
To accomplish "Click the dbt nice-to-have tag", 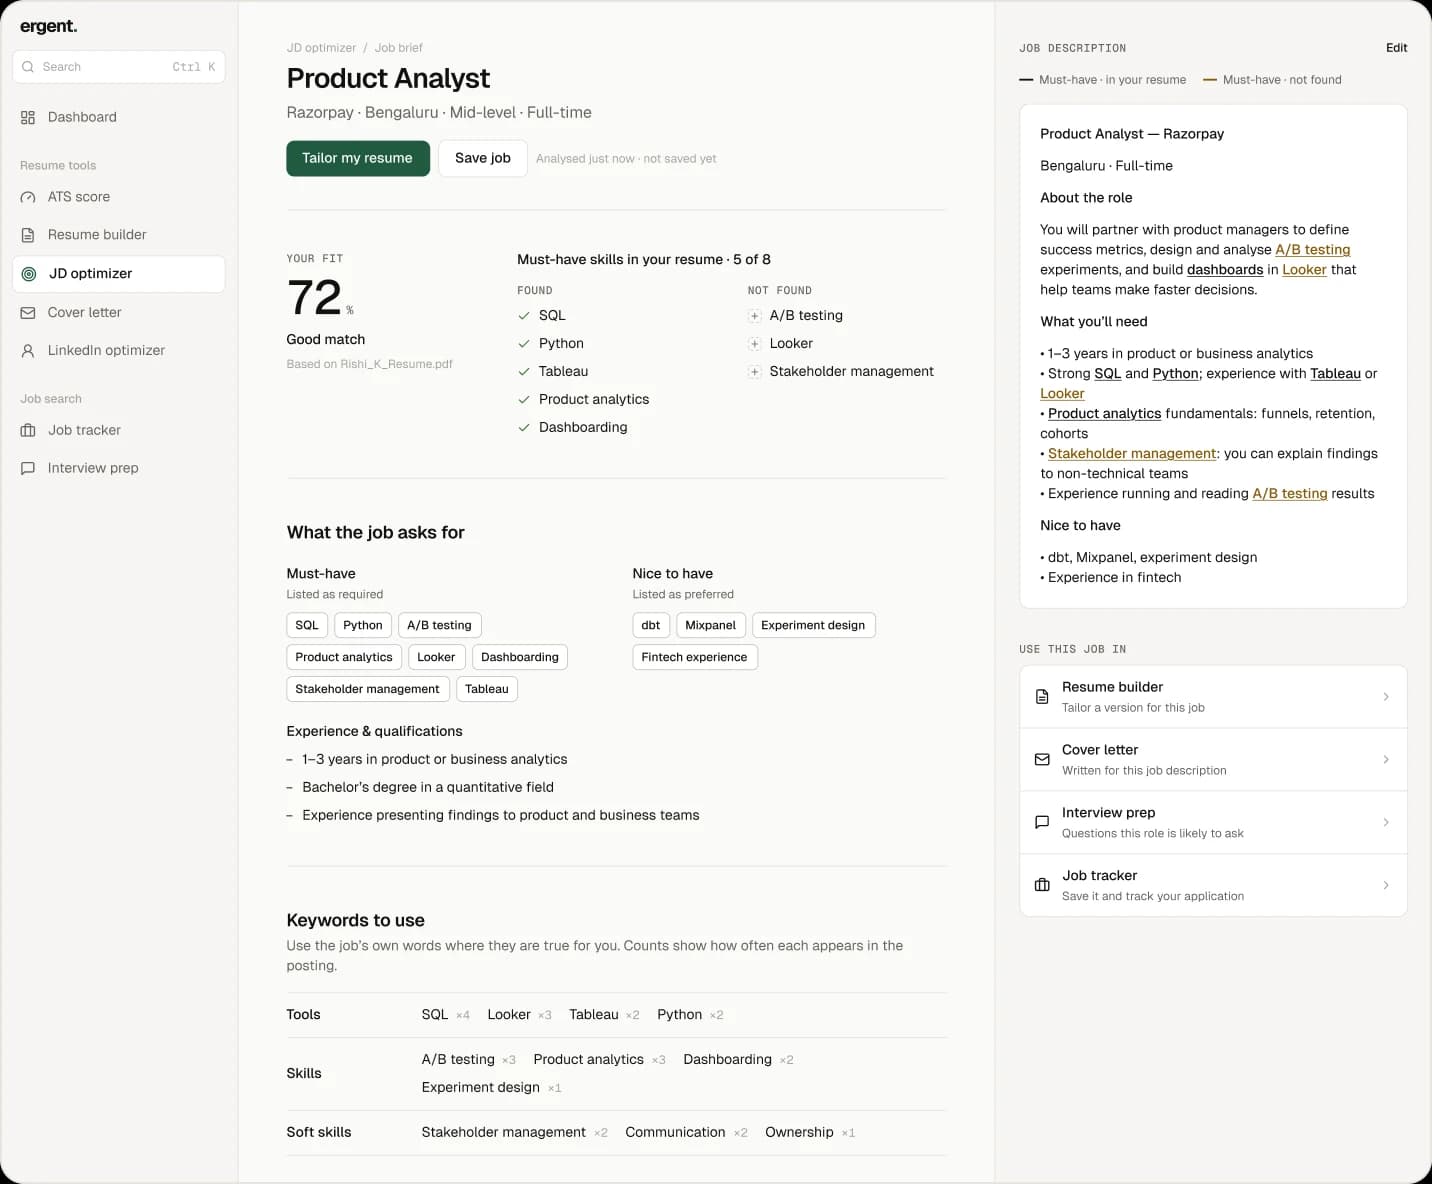I will 651,625.
